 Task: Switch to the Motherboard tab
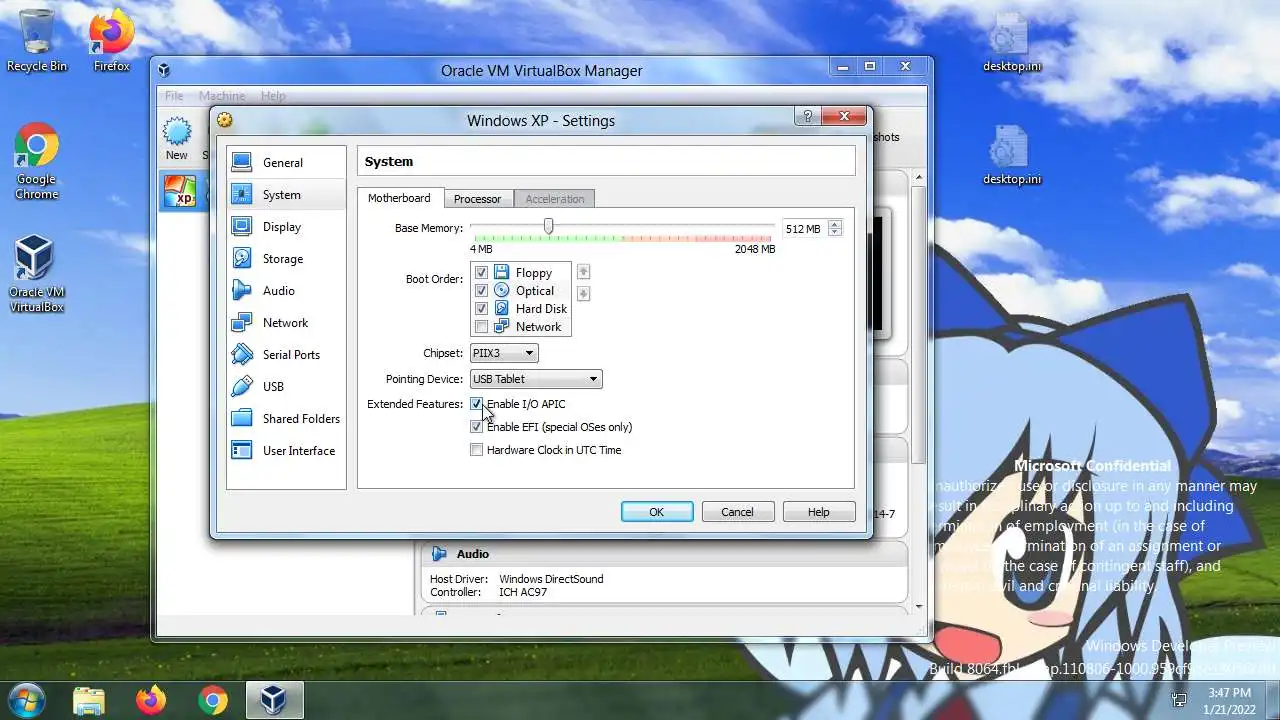click(399, 198)
